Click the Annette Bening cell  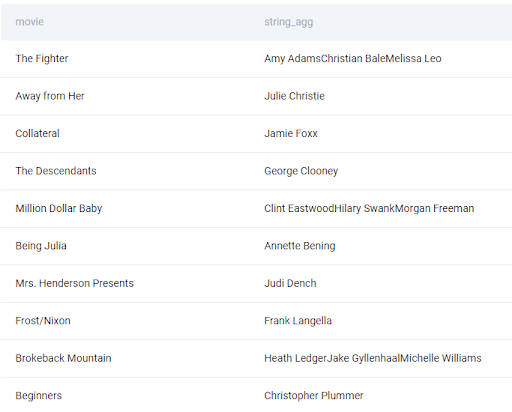300,246
